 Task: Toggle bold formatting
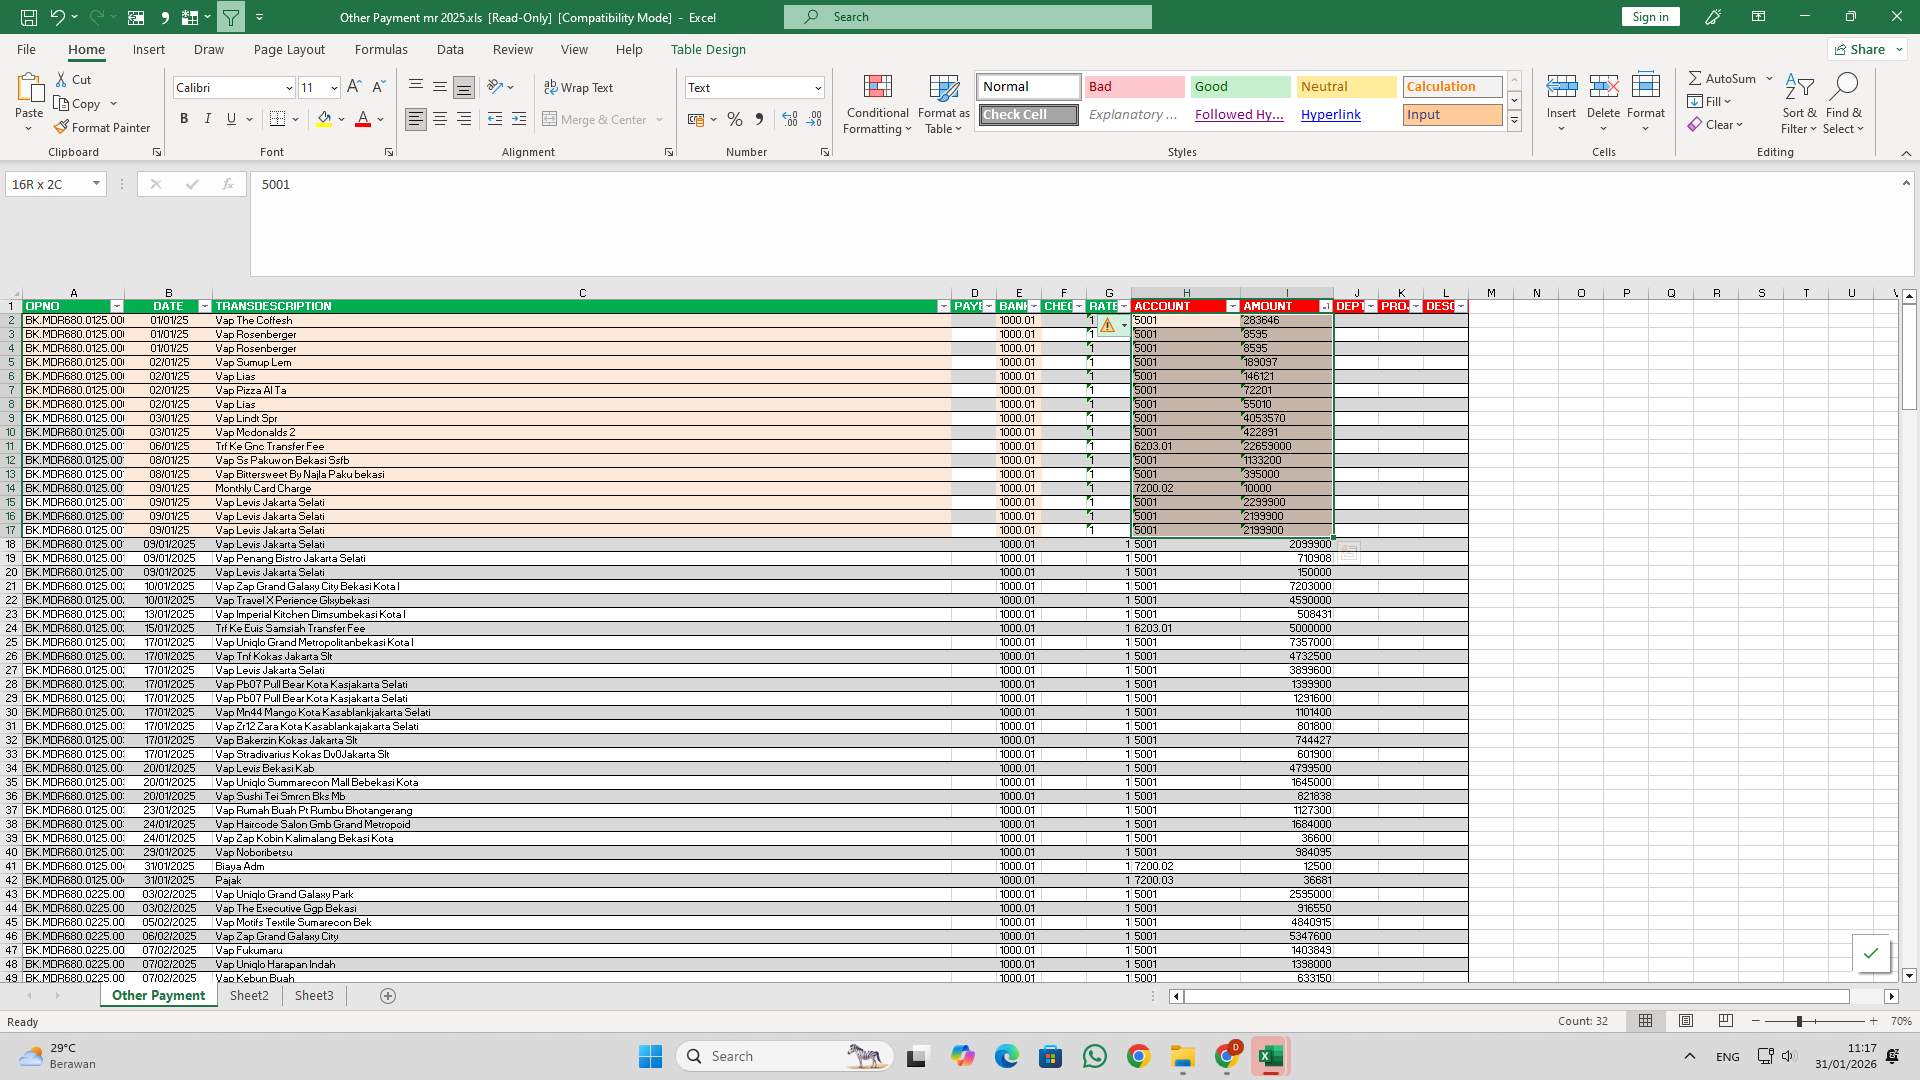point(184,118)
